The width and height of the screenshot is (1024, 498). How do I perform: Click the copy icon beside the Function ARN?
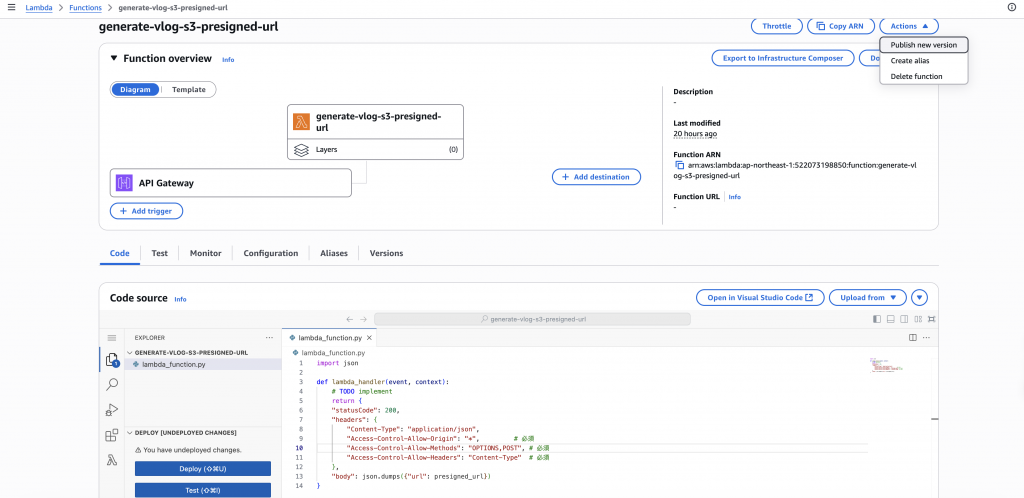(x=679, y=165)
